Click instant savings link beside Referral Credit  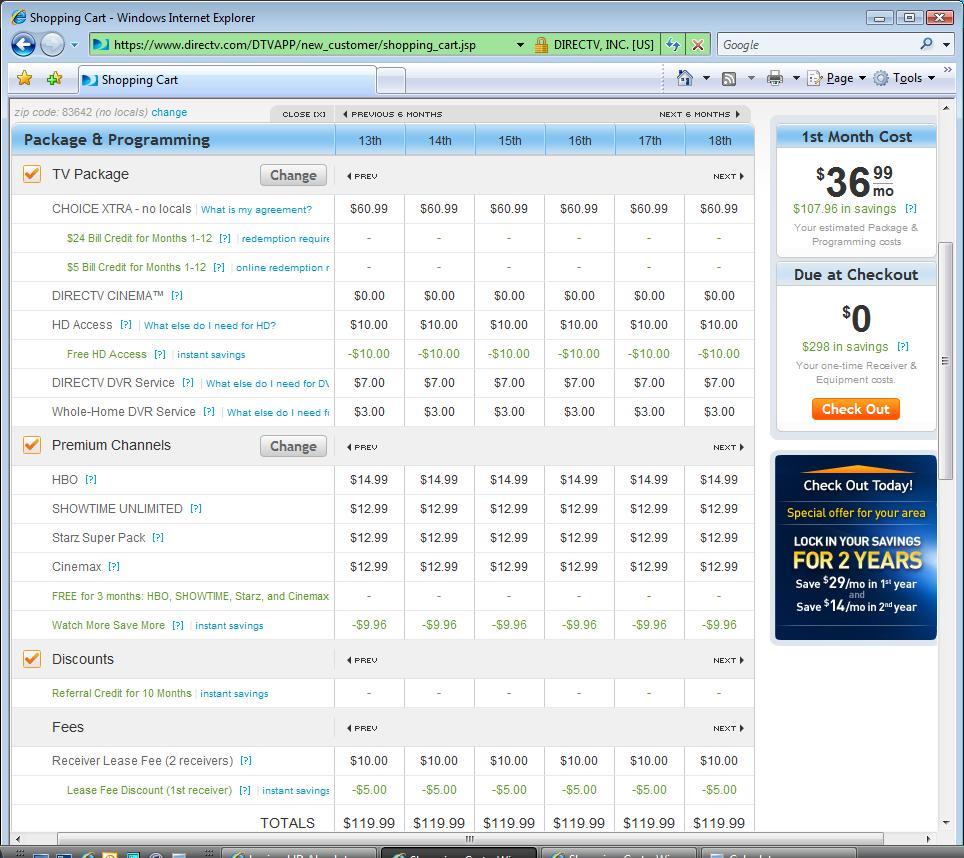click(x=234, y=694)
